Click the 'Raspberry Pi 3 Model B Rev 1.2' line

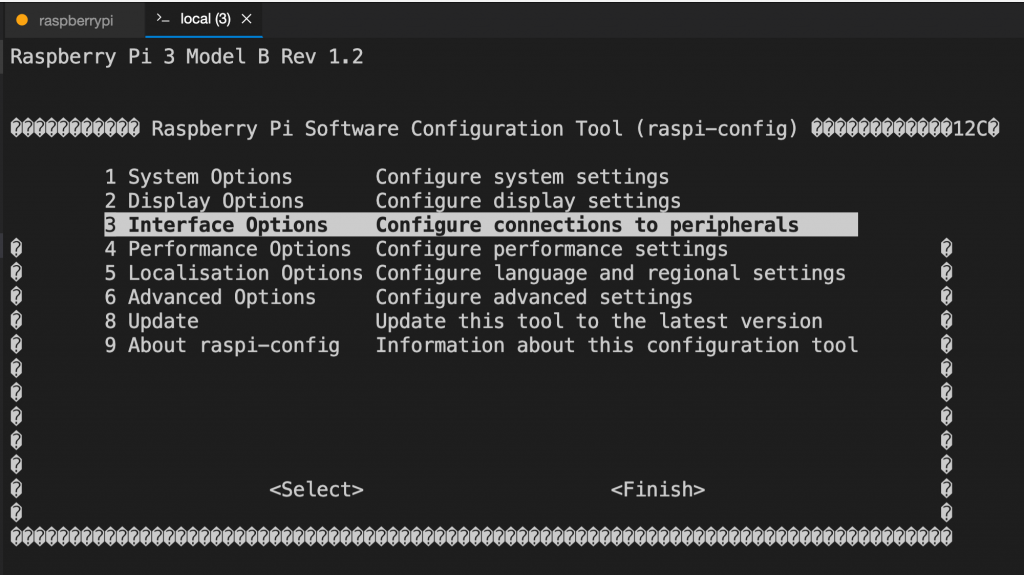pyautogui.click(x=187, y=57)
